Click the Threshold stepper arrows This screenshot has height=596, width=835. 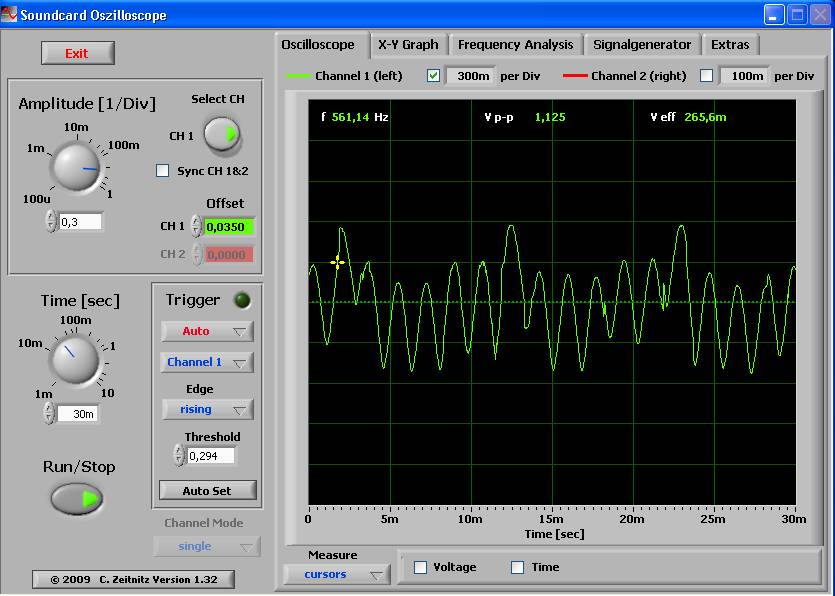pyautogui.click(x=178, y=456)
